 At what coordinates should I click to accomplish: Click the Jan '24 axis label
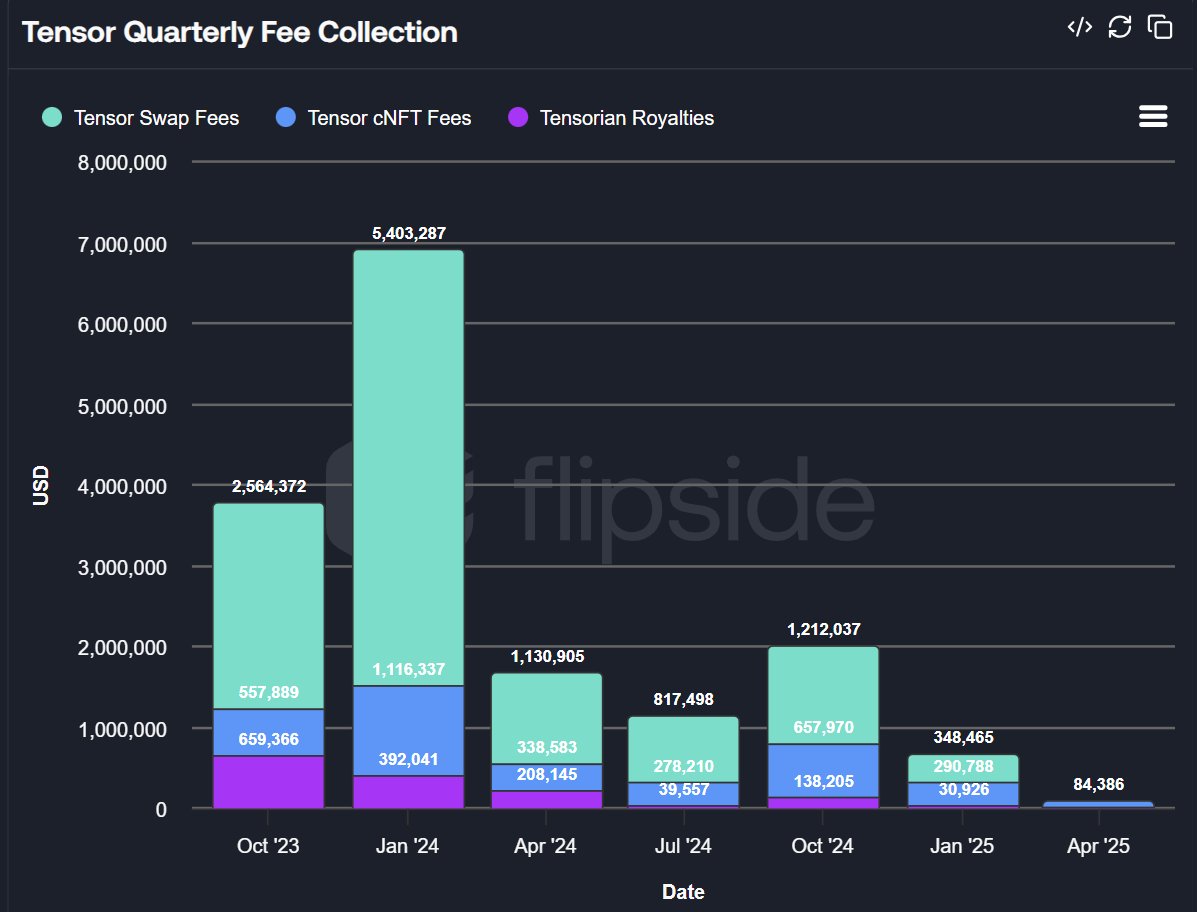(408, 846)
